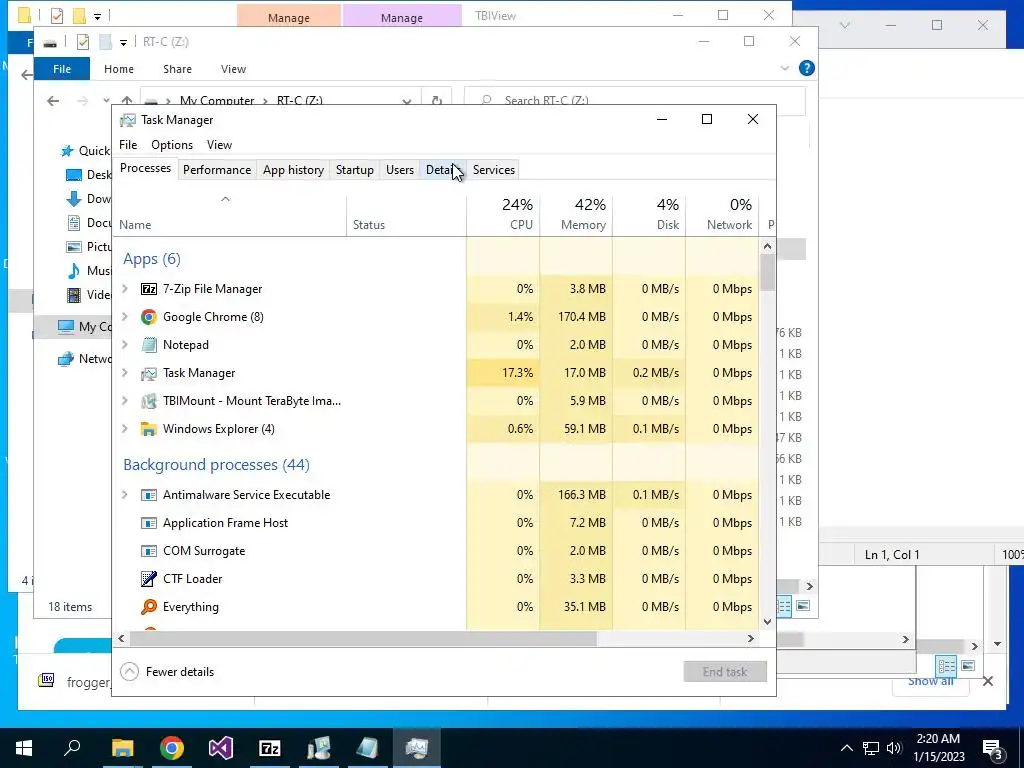
Task: Open File Explorer from taskbar
Action: click(122, 748)
